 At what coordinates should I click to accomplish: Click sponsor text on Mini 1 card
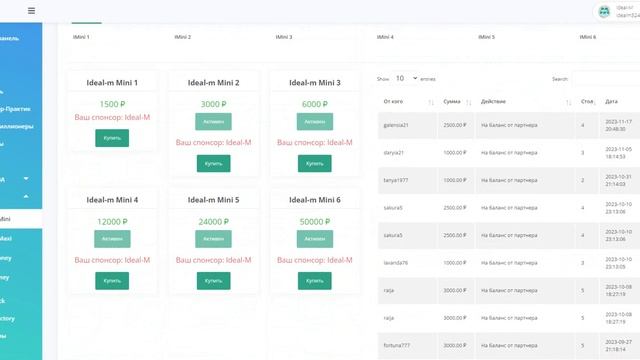(x=112, y=117)
